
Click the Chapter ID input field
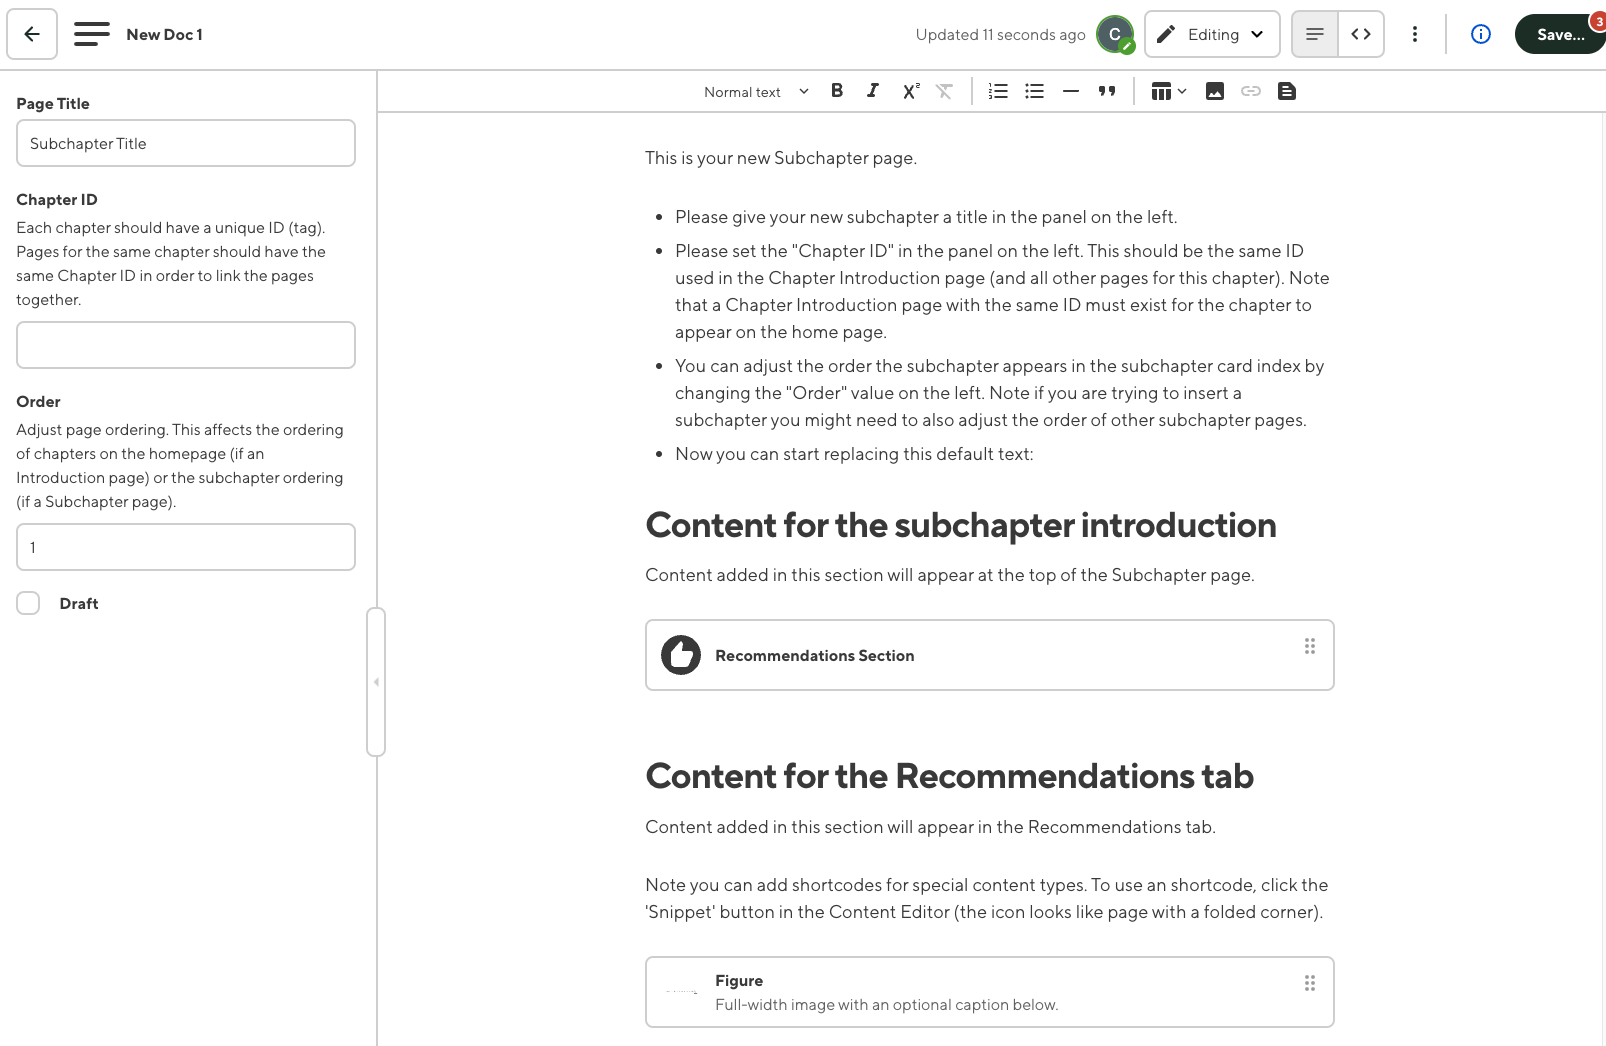[x=186, y=345]
